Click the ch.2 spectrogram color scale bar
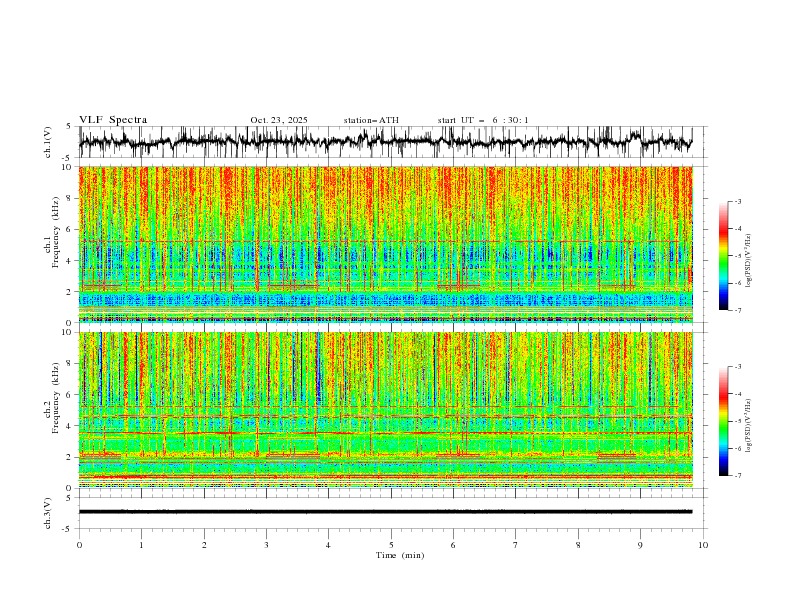The width and height of the screenshot is (792, 612). pos(723,421)
